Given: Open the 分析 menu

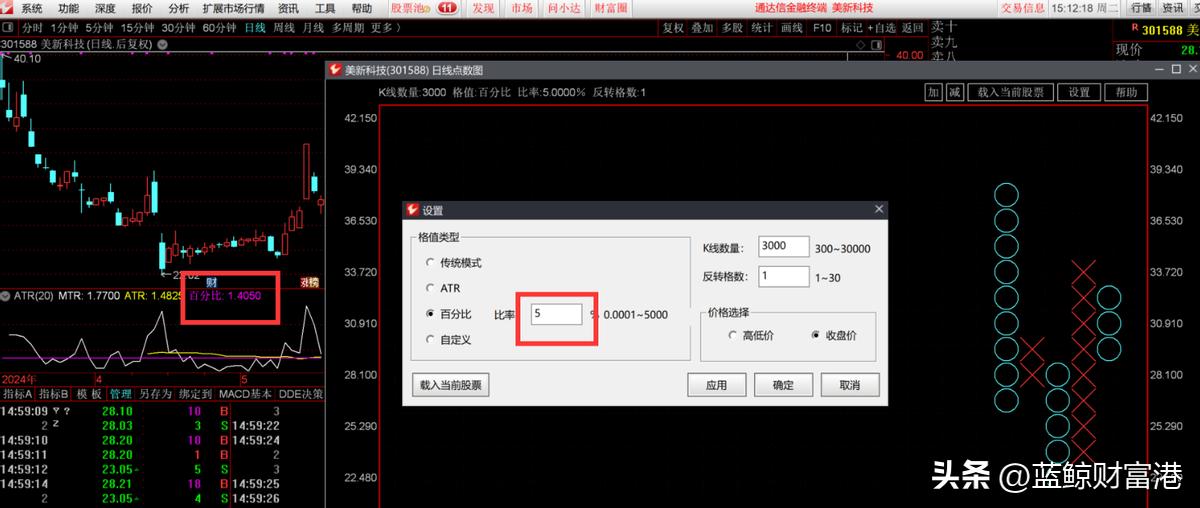Looking at the screenshot, I should (x=179, y=8).
